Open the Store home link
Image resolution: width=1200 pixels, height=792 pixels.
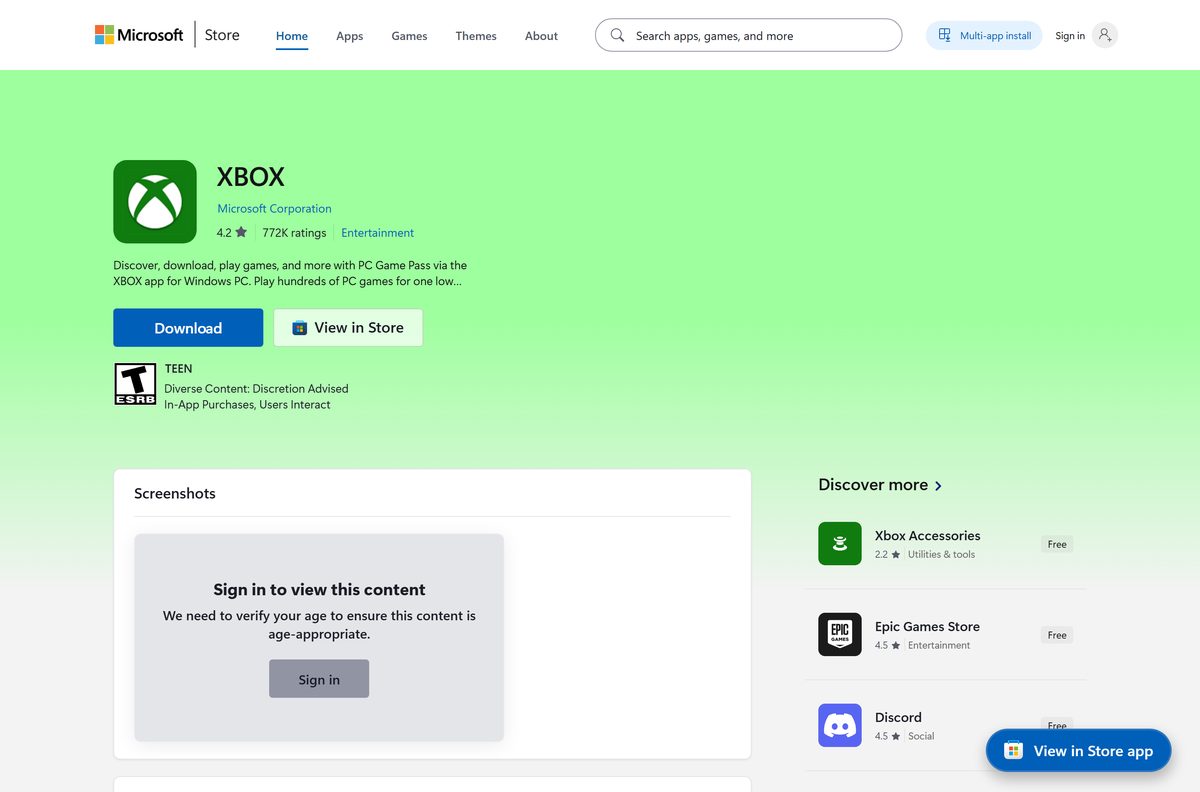(222, 35)
